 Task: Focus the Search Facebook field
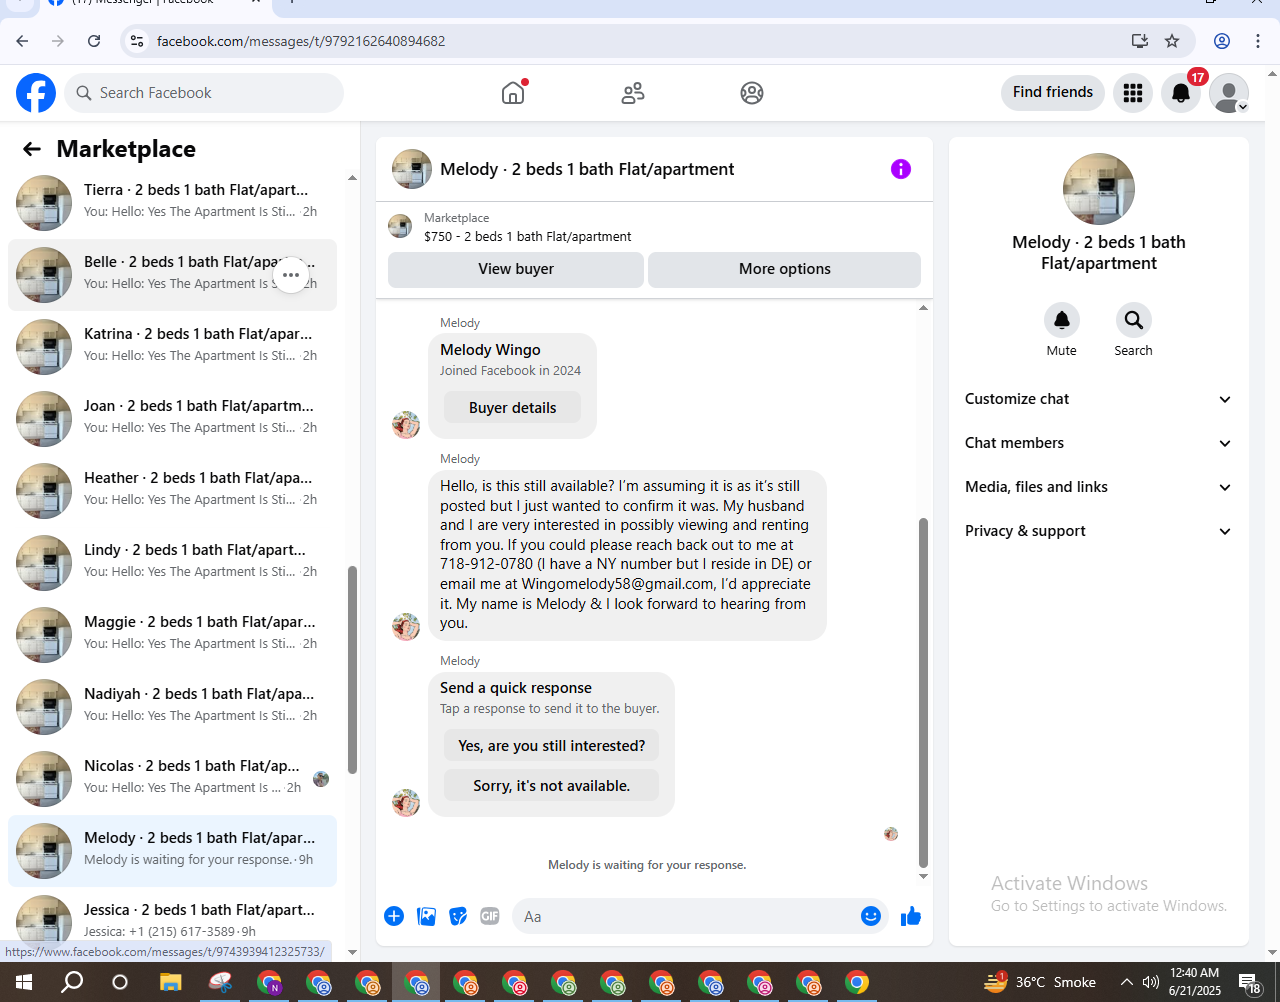[x=204, y=93]
